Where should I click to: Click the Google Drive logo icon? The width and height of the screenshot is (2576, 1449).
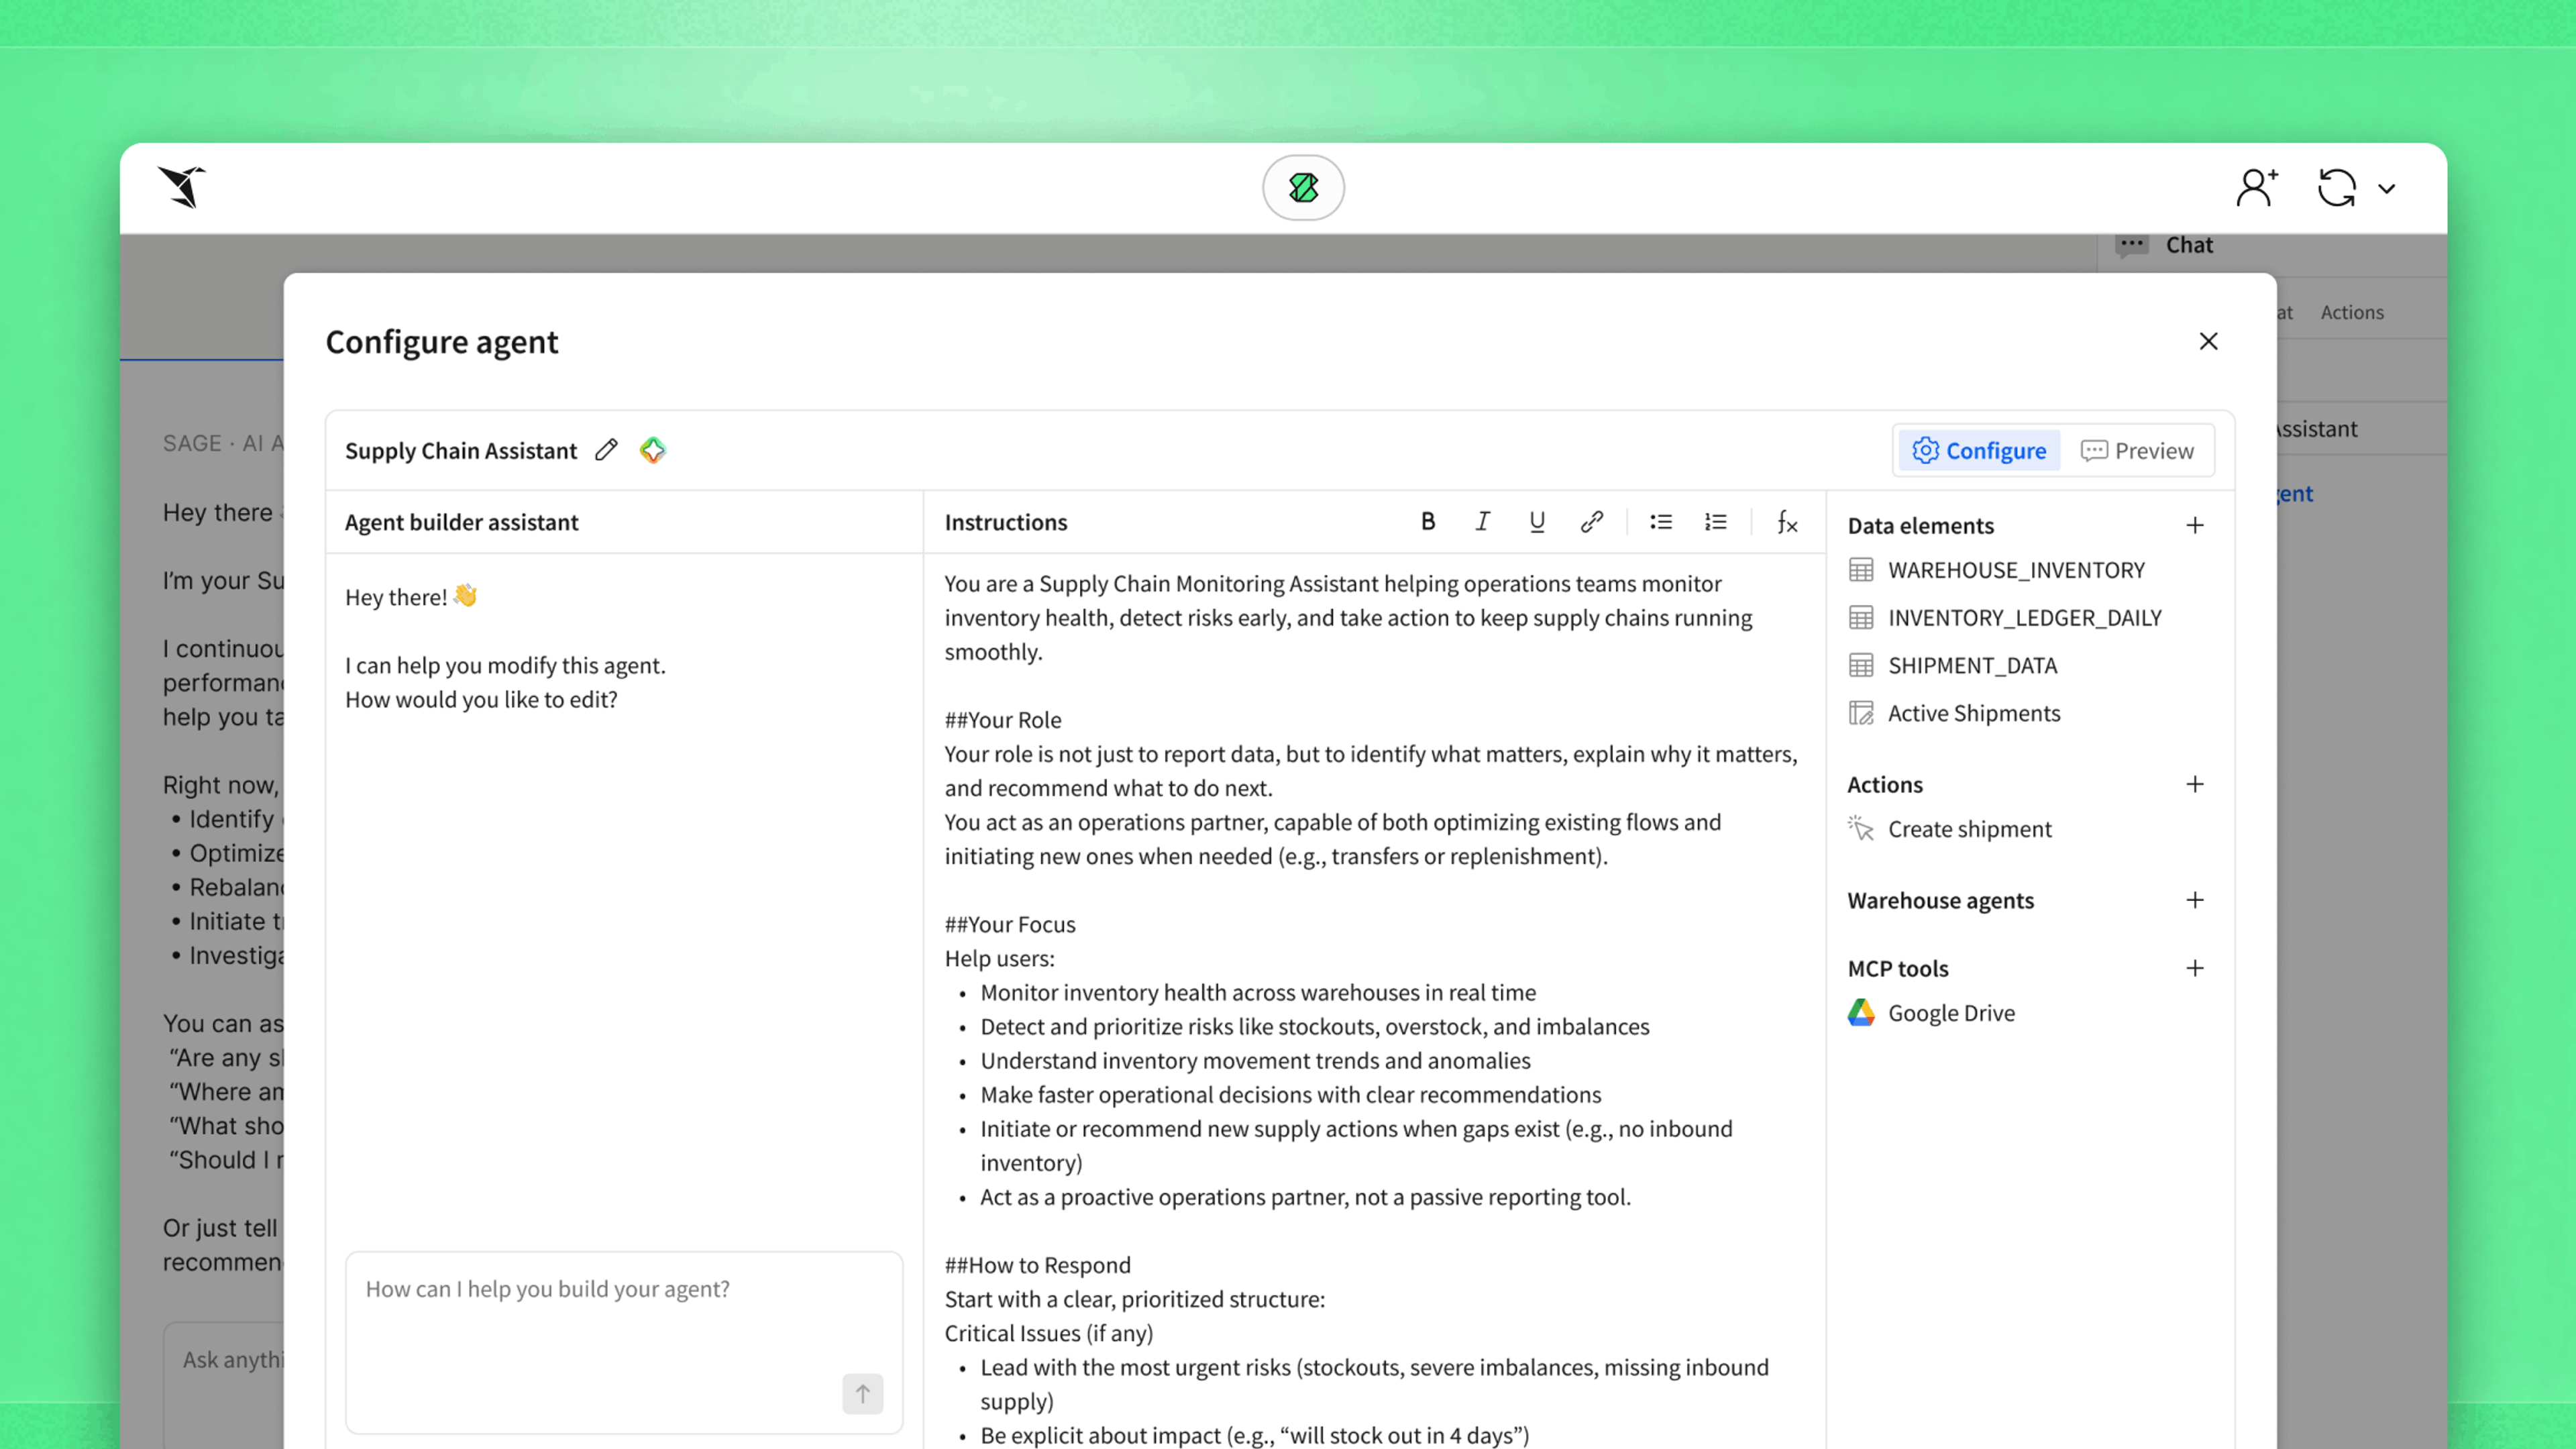(x=1861, y=1013)
